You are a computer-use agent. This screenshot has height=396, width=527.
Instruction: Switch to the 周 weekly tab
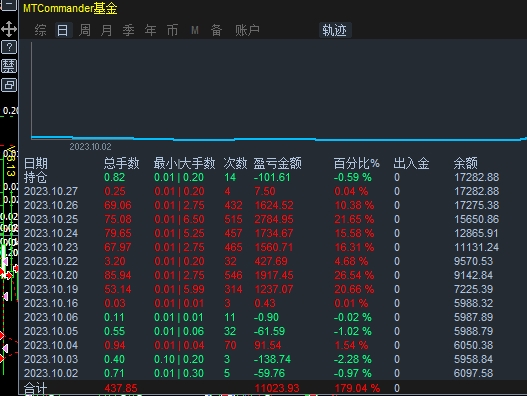pos(85,30)
